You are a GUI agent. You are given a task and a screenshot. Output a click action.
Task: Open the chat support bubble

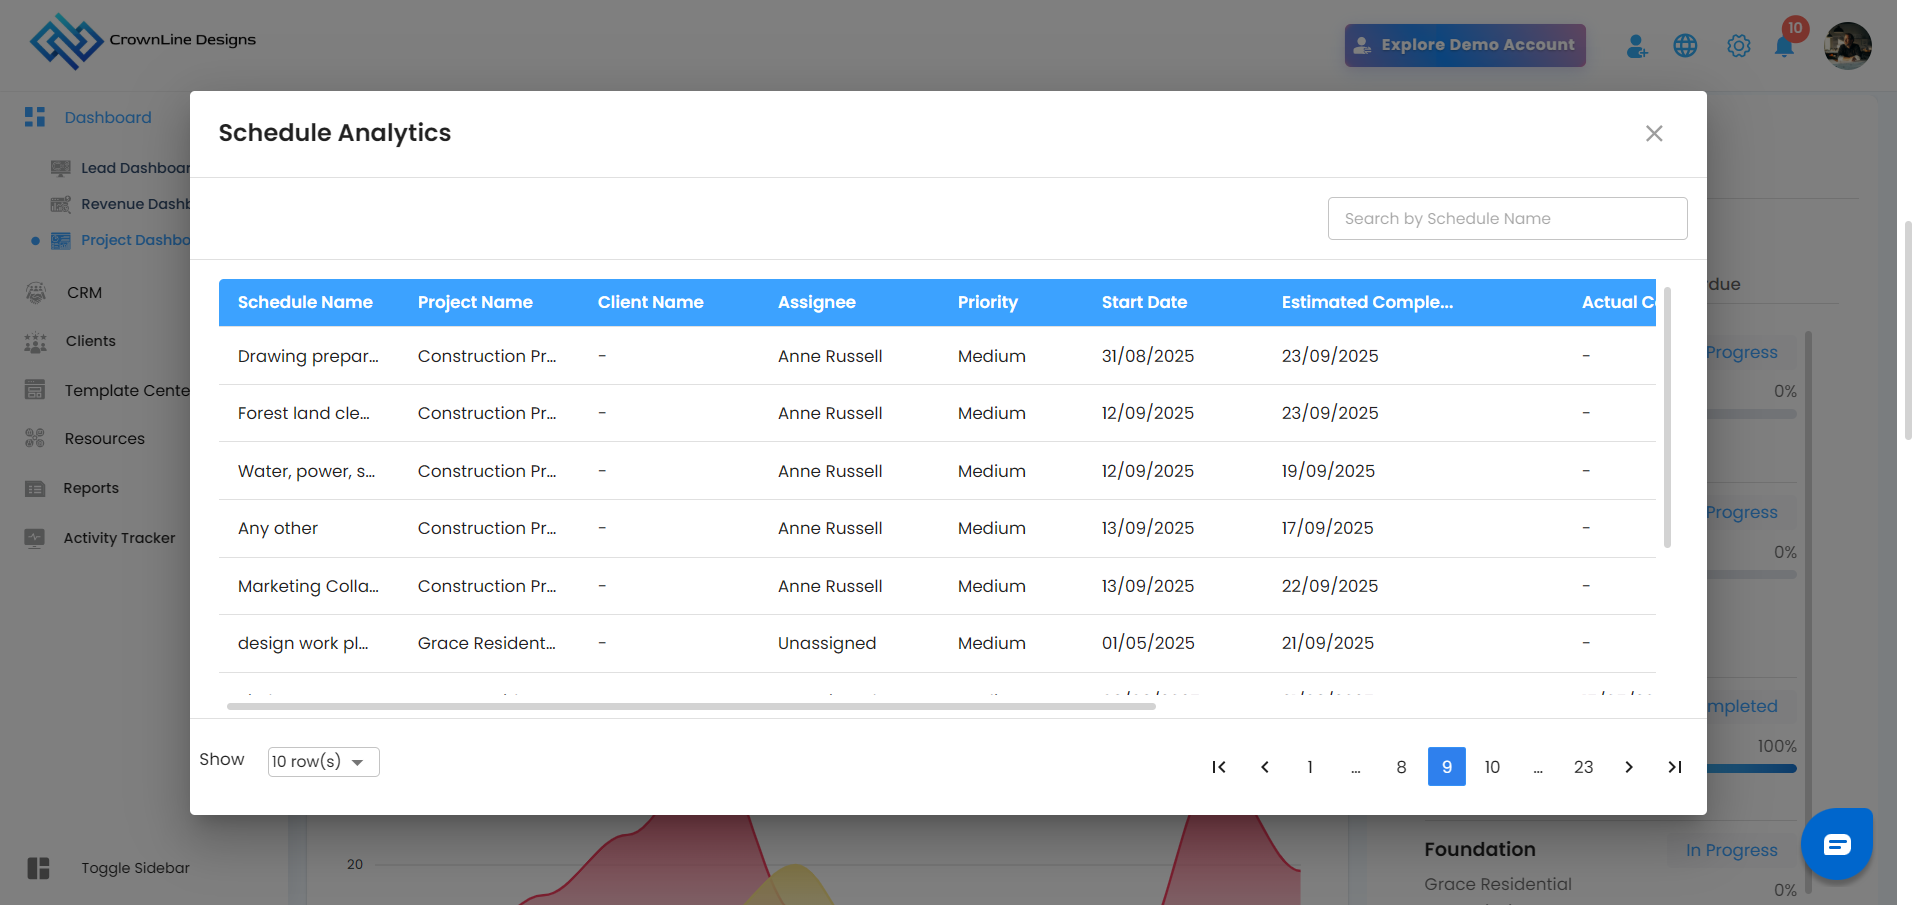1837,844
